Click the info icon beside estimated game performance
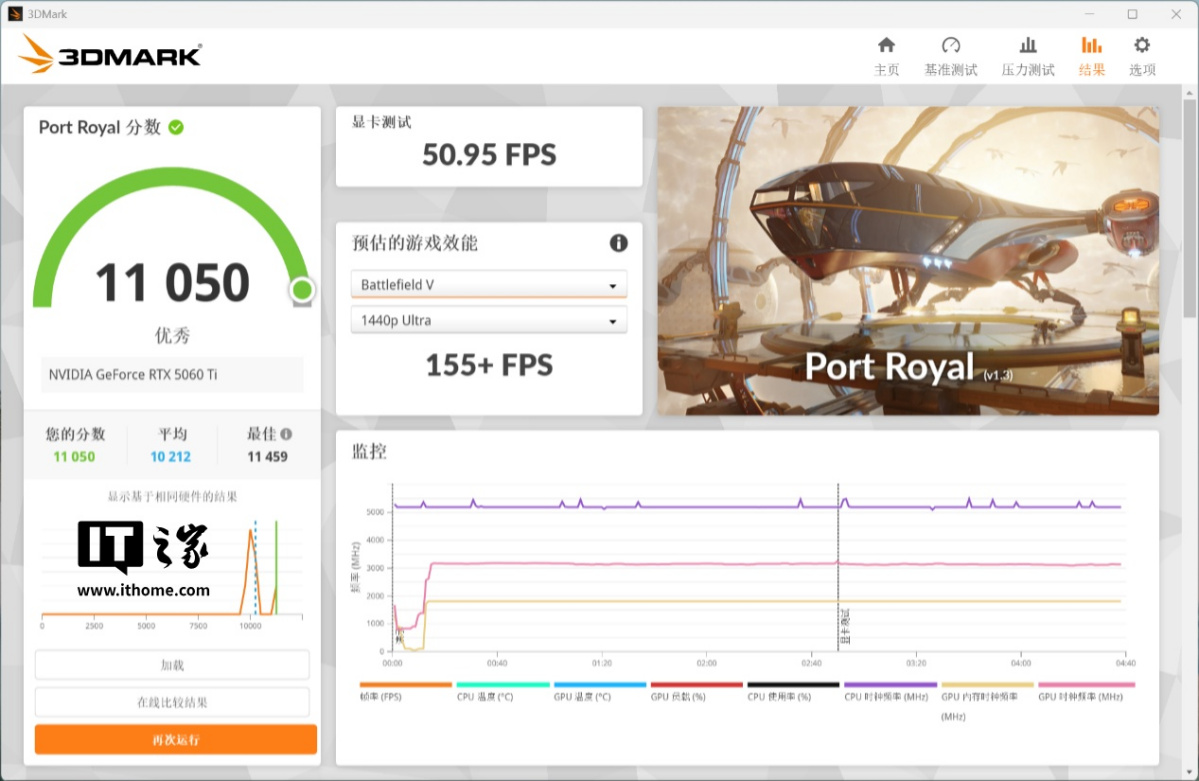The image size is (1199, 781). point(618,243)
